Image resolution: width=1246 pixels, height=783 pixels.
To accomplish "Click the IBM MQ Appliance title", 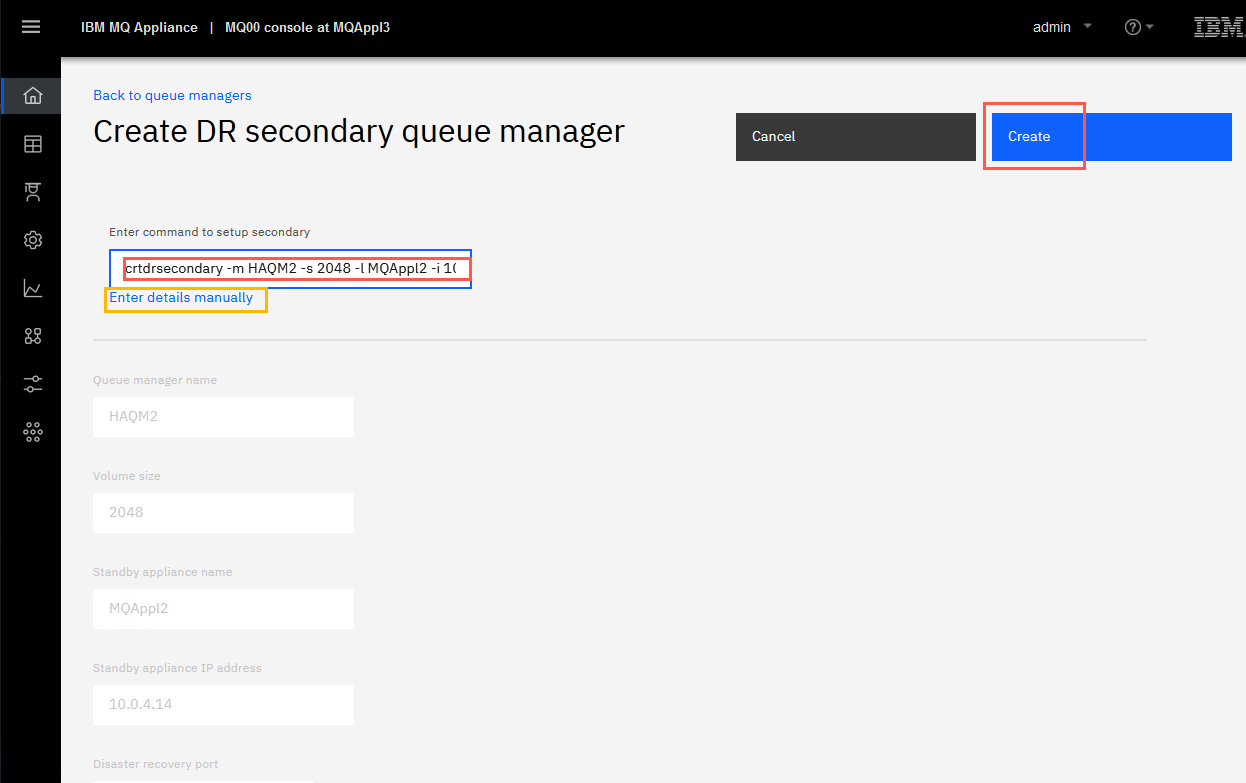I will click(139, 27).
